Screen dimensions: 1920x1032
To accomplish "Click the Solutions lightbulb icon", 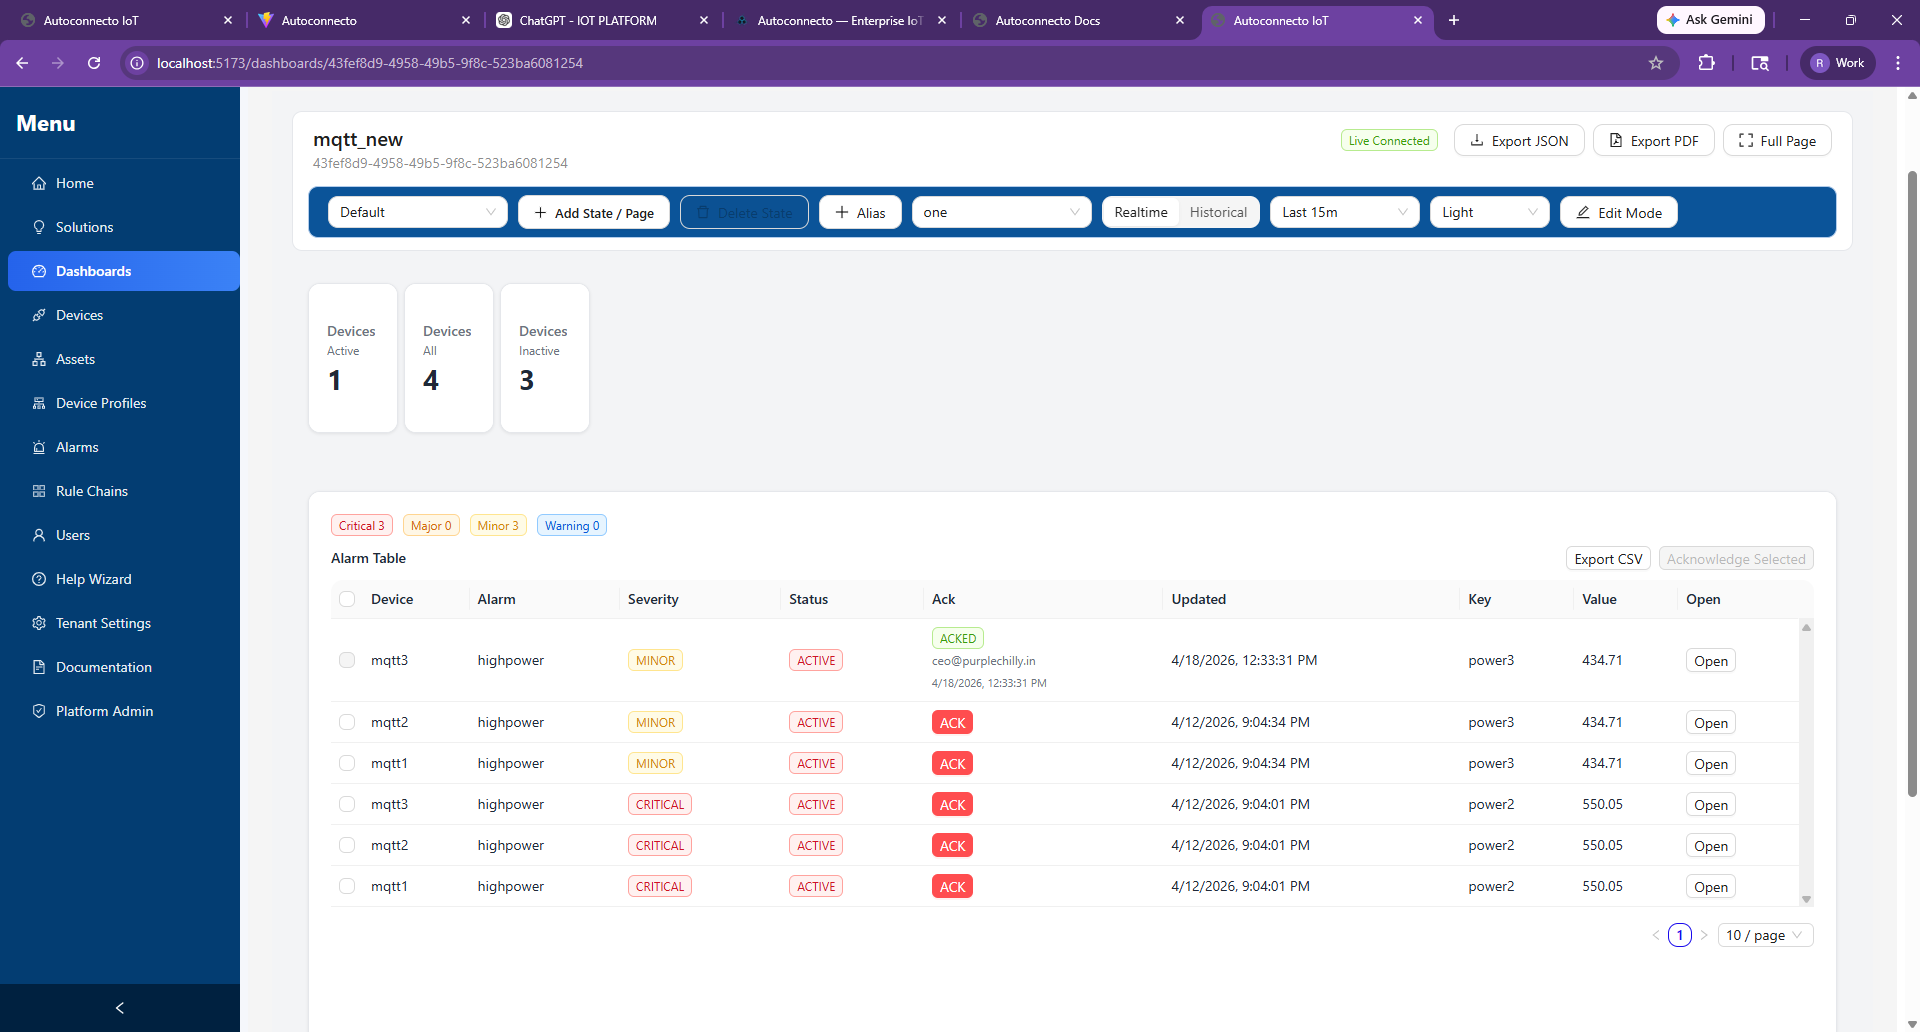I will coord(39,227).
